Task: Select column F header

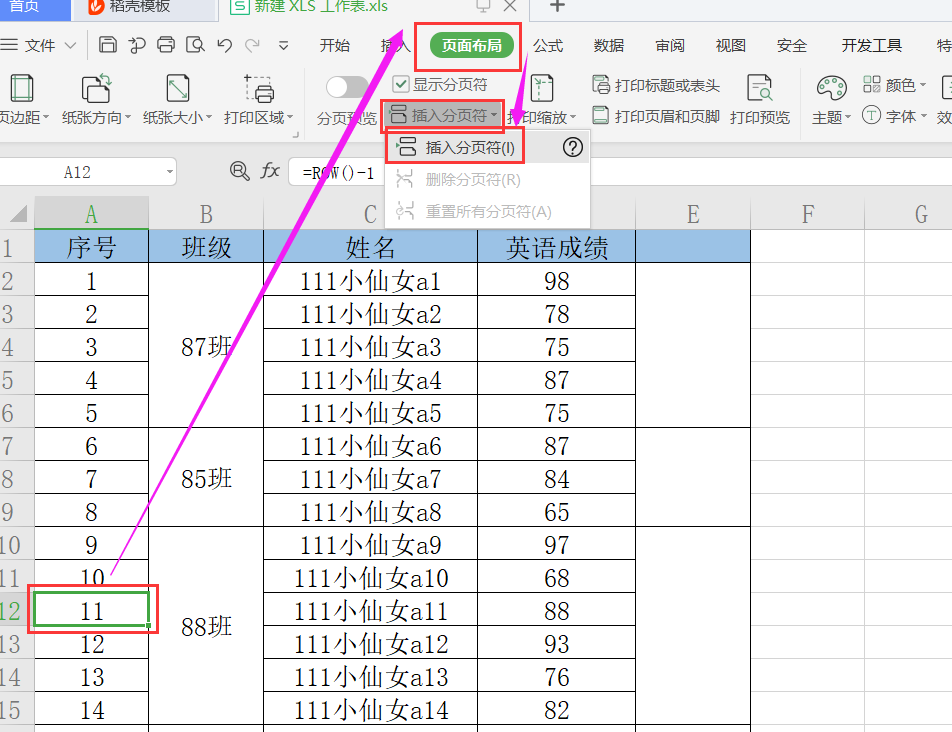Action: pos(808,214)
